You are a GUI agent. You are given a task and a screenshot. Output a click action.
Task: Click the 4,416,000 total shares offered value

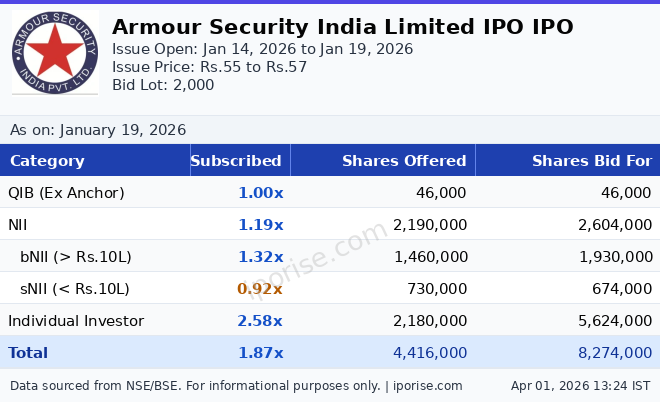(429, 353)
